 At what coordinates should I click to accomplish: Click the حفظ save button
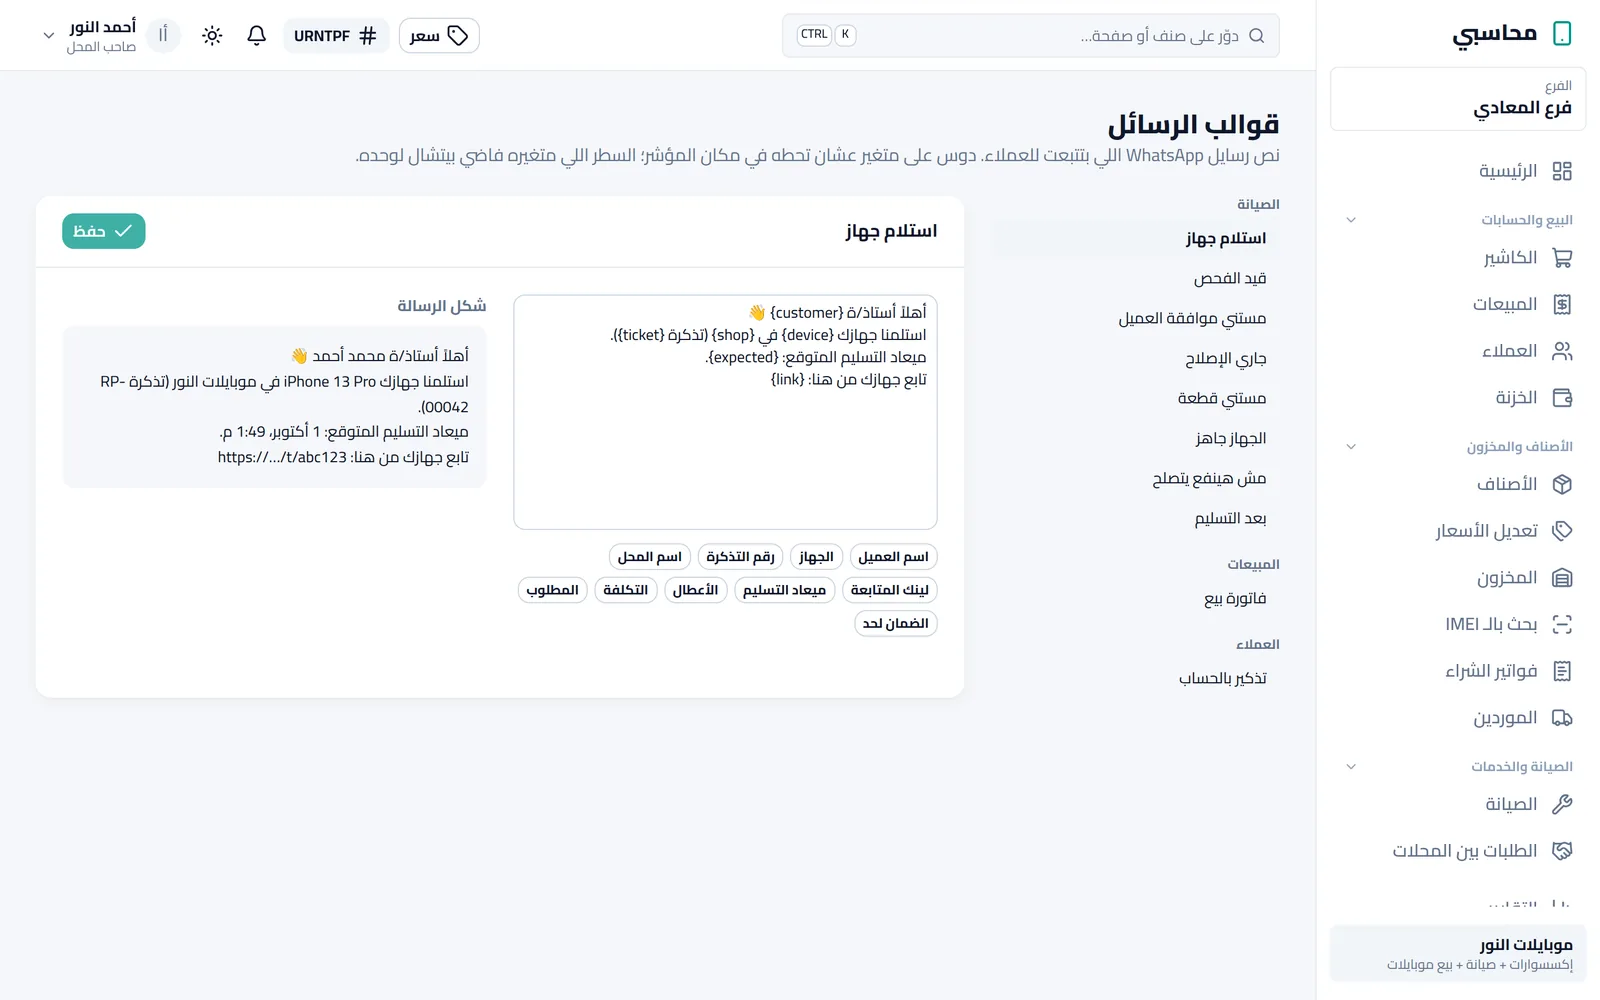point(104,231)
